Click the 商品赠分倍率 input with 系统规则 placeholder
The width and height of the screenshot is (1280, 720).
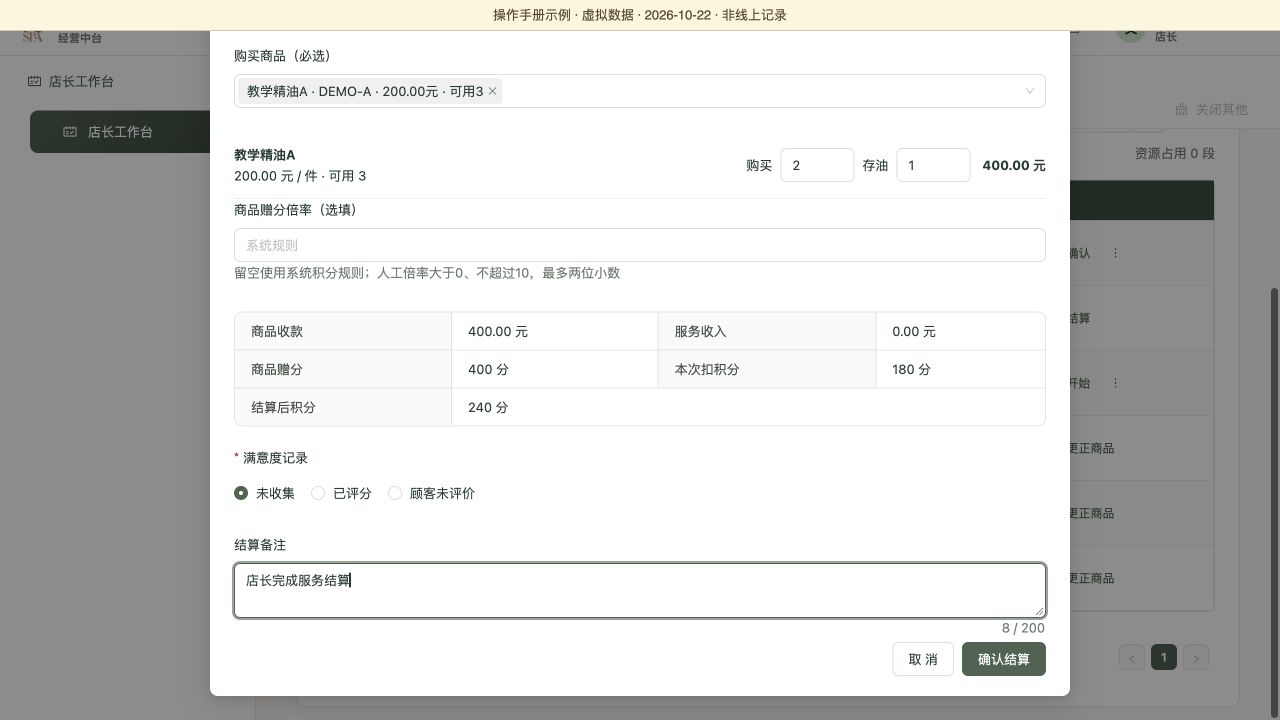tap(640, 245)
